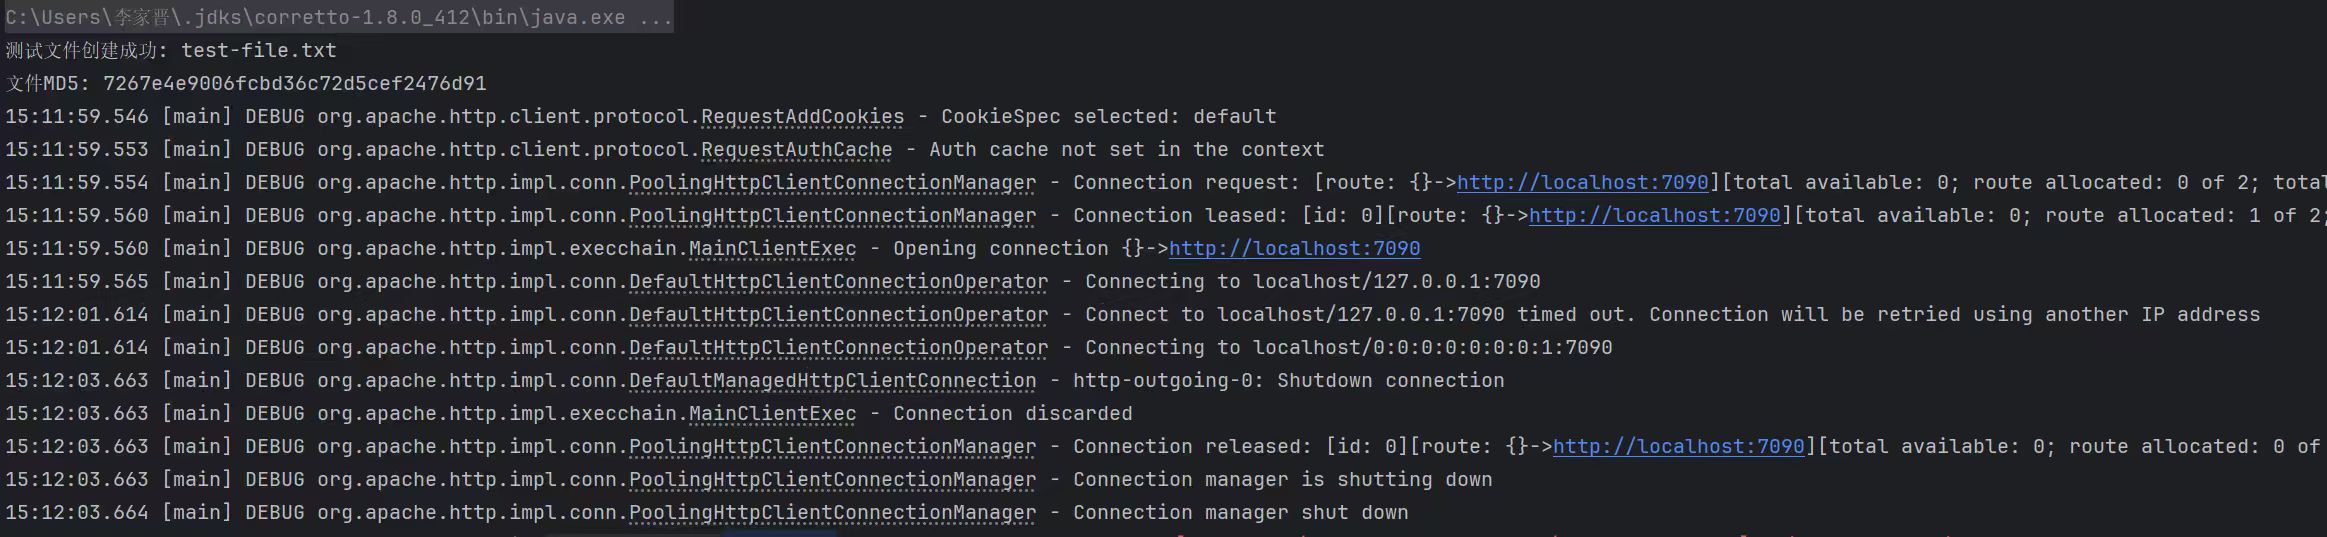2327x537 pixels.
Task: Open the DefaultManagedHttpClientConnection class link
Action: pyautogui.click(x=832, y=381)
